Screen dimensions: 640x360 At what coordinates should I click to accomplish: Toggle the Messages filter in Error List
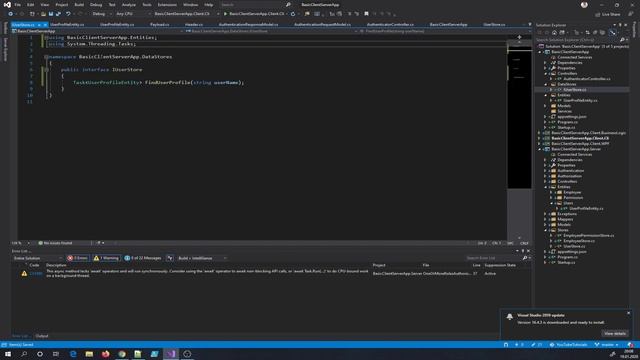coord(143,258)
